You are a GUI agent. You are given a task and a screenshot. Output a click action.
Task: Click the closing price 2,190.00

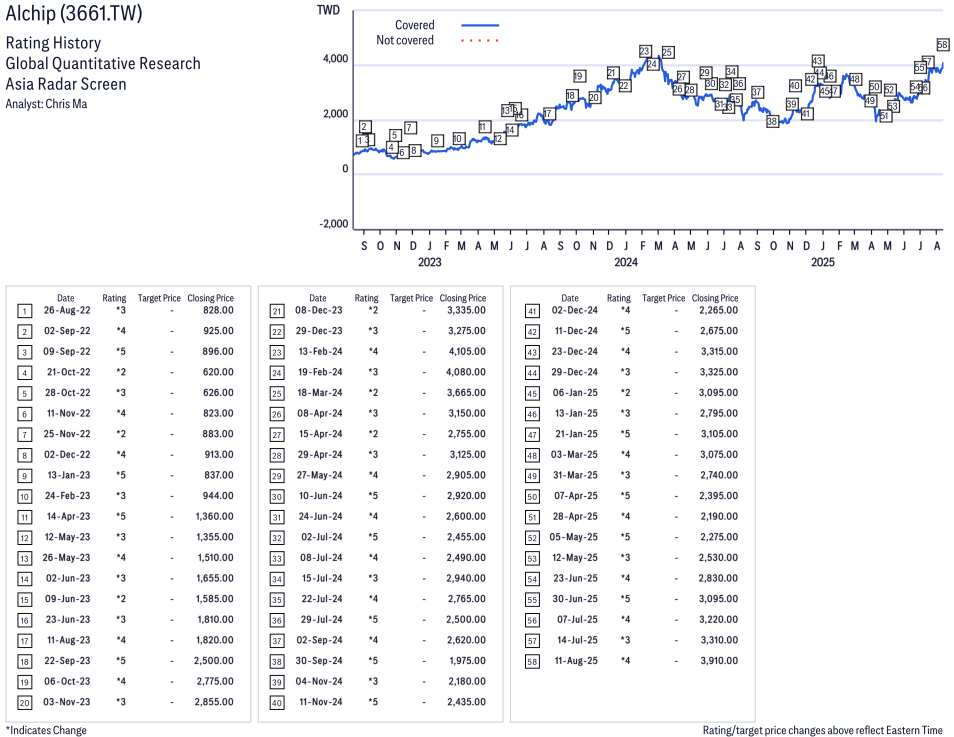click(x=719, y=517)
